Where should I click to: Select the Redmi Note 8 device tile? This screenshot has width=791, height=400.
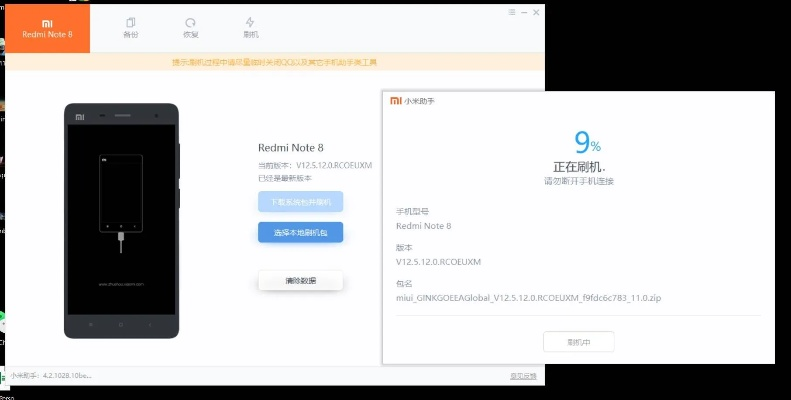(47, 28)
